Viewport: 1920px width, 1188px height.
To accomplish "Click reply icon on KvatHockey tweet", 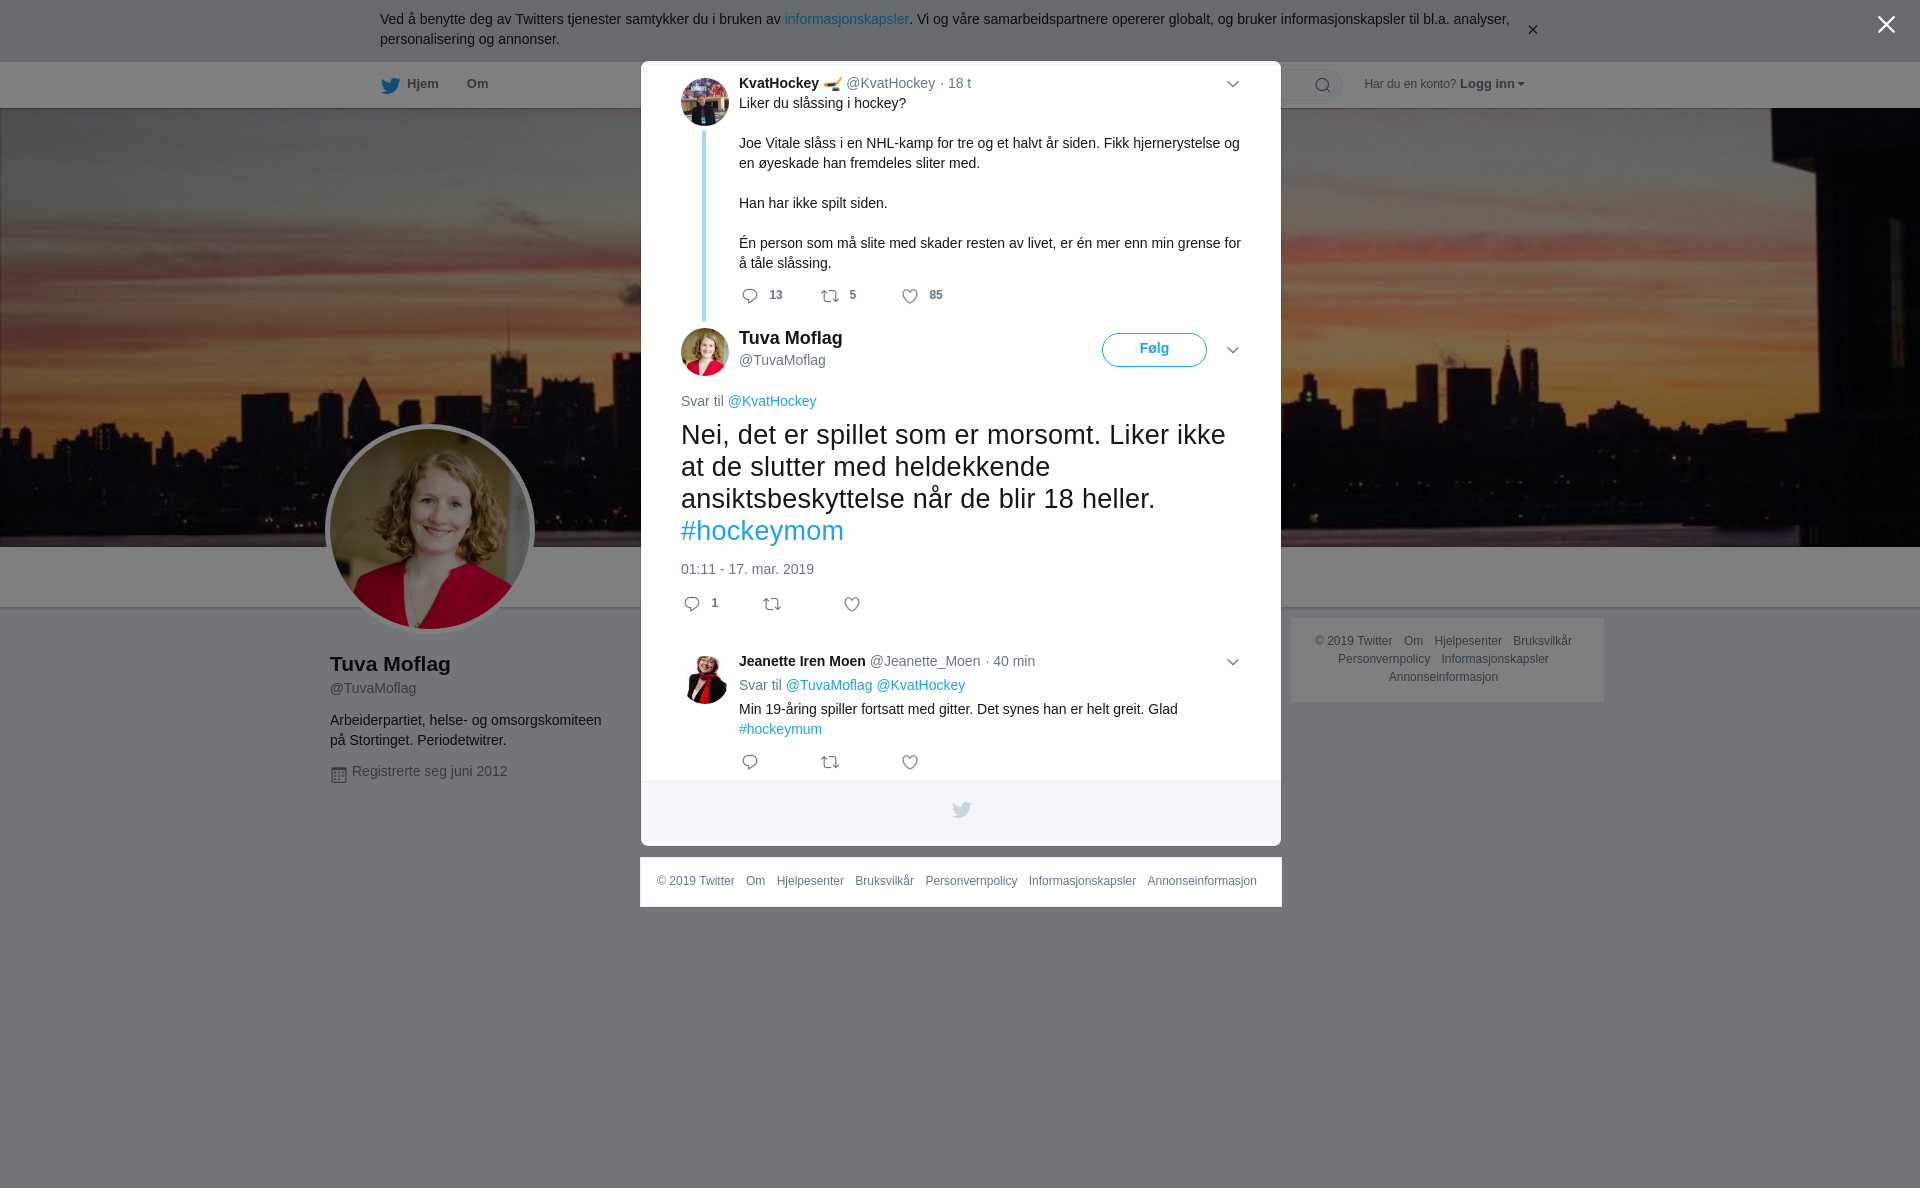I will 750,296.
